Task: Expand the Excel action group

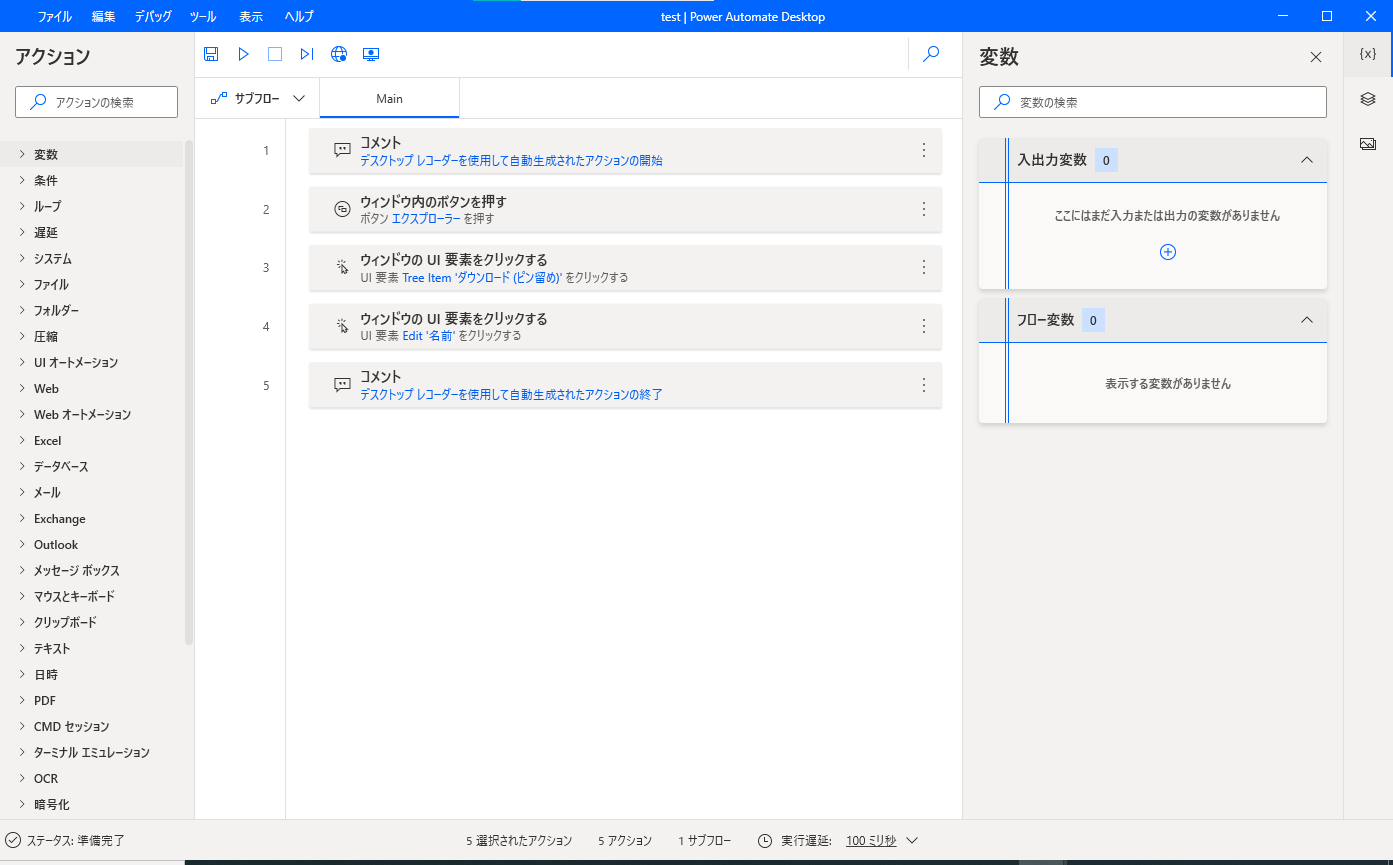Action: point(47,440)
